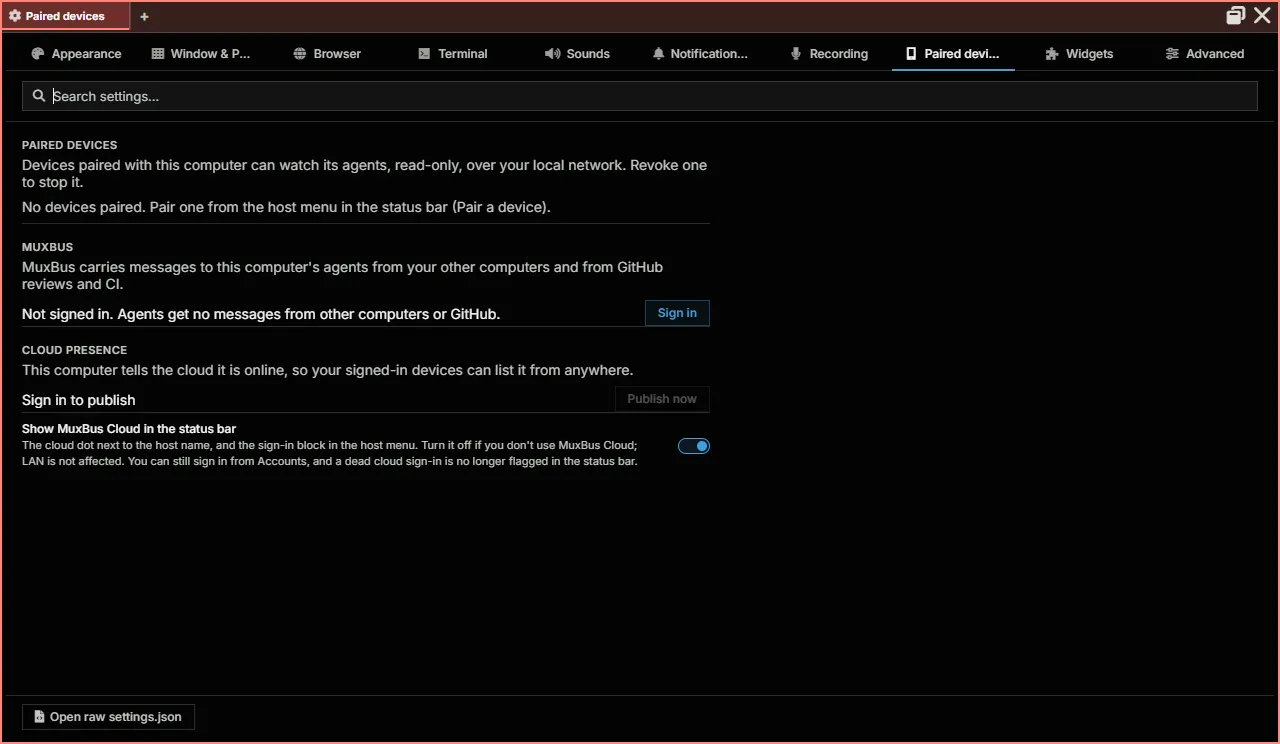Click the 'PAIRED DEVICES' section heading
Screen dimensions: 1280x744
coord(70,145)
